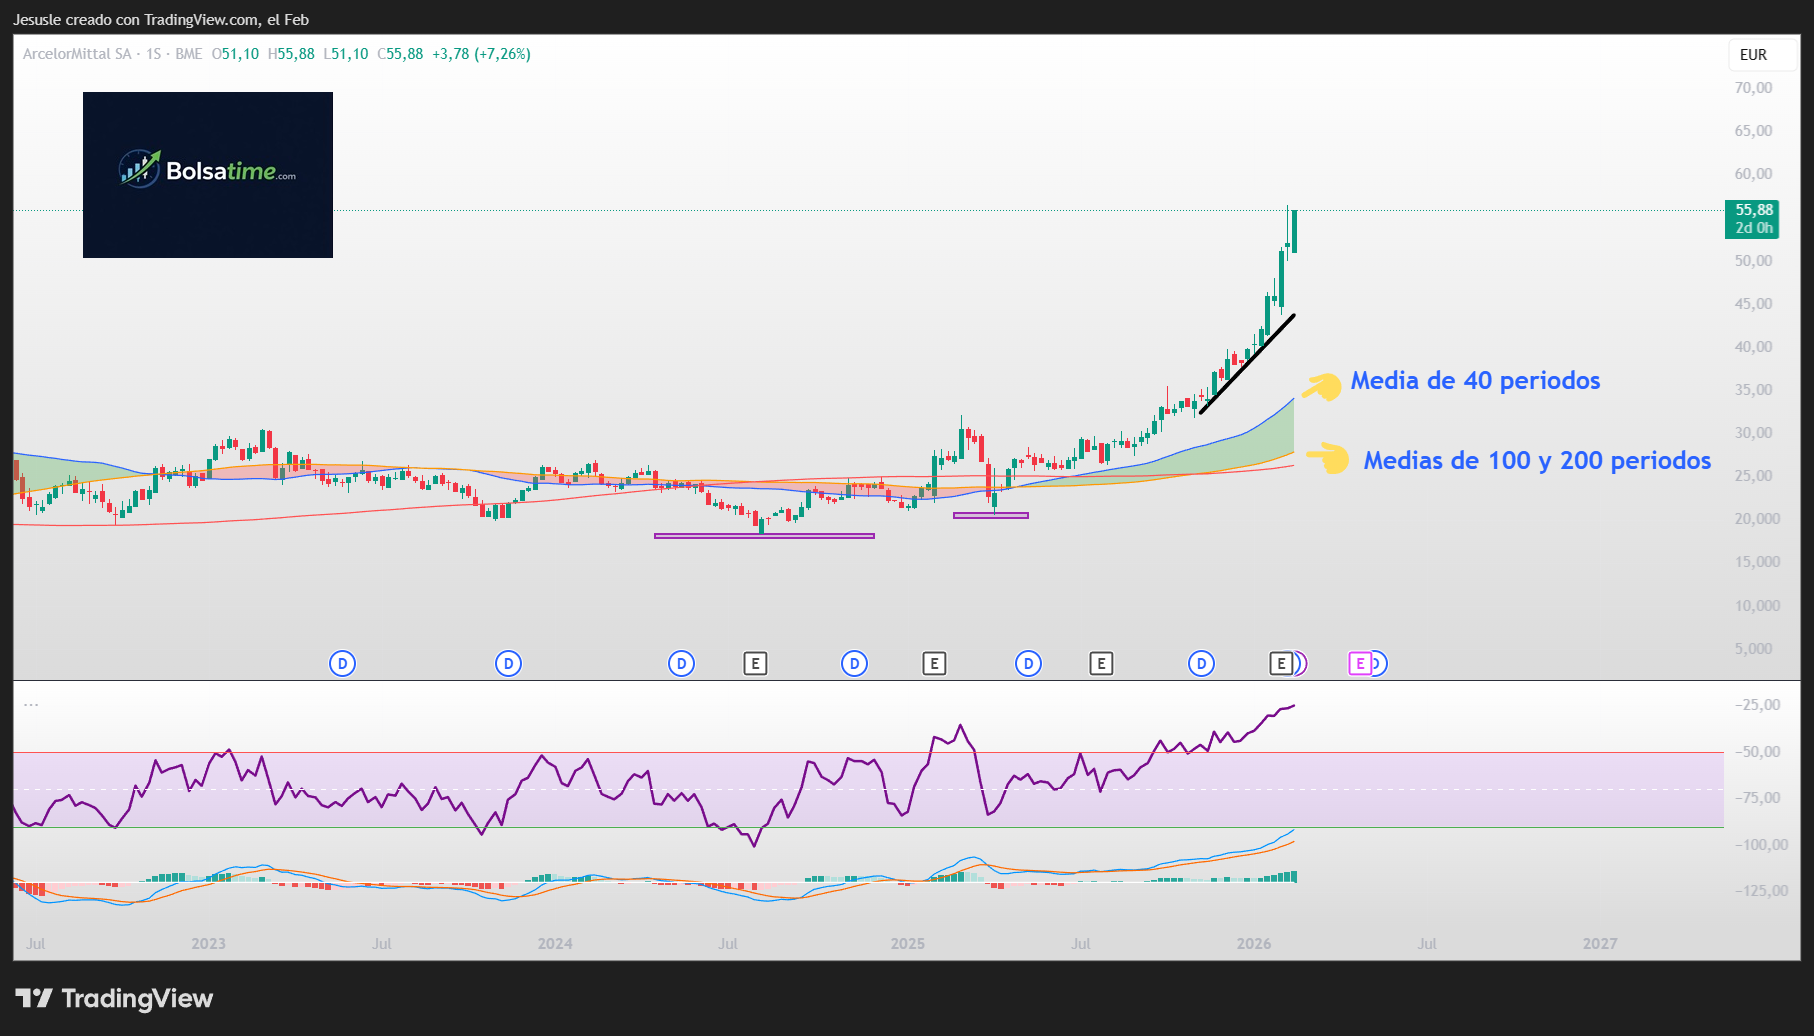Open the dividend "D" marker near July 2025
1814x1036 pixels.
pyautogui.click(x=1028, y=662)
